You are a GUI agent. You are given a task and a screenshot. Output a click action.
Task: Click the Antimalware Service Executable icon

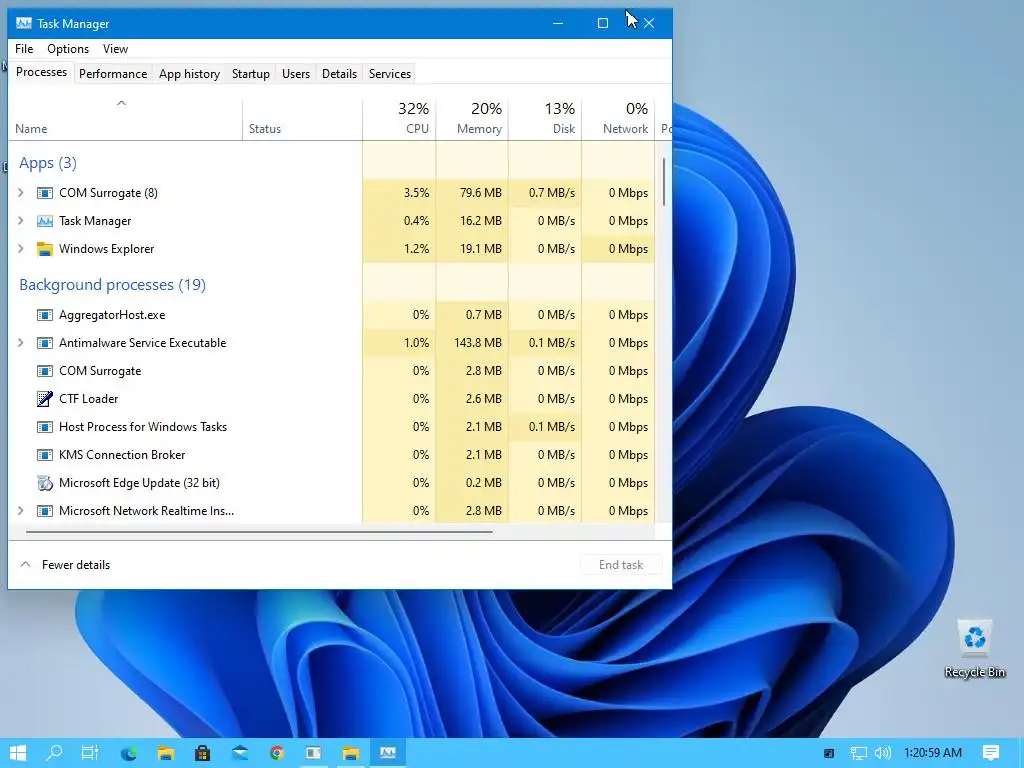pos(44,343)
